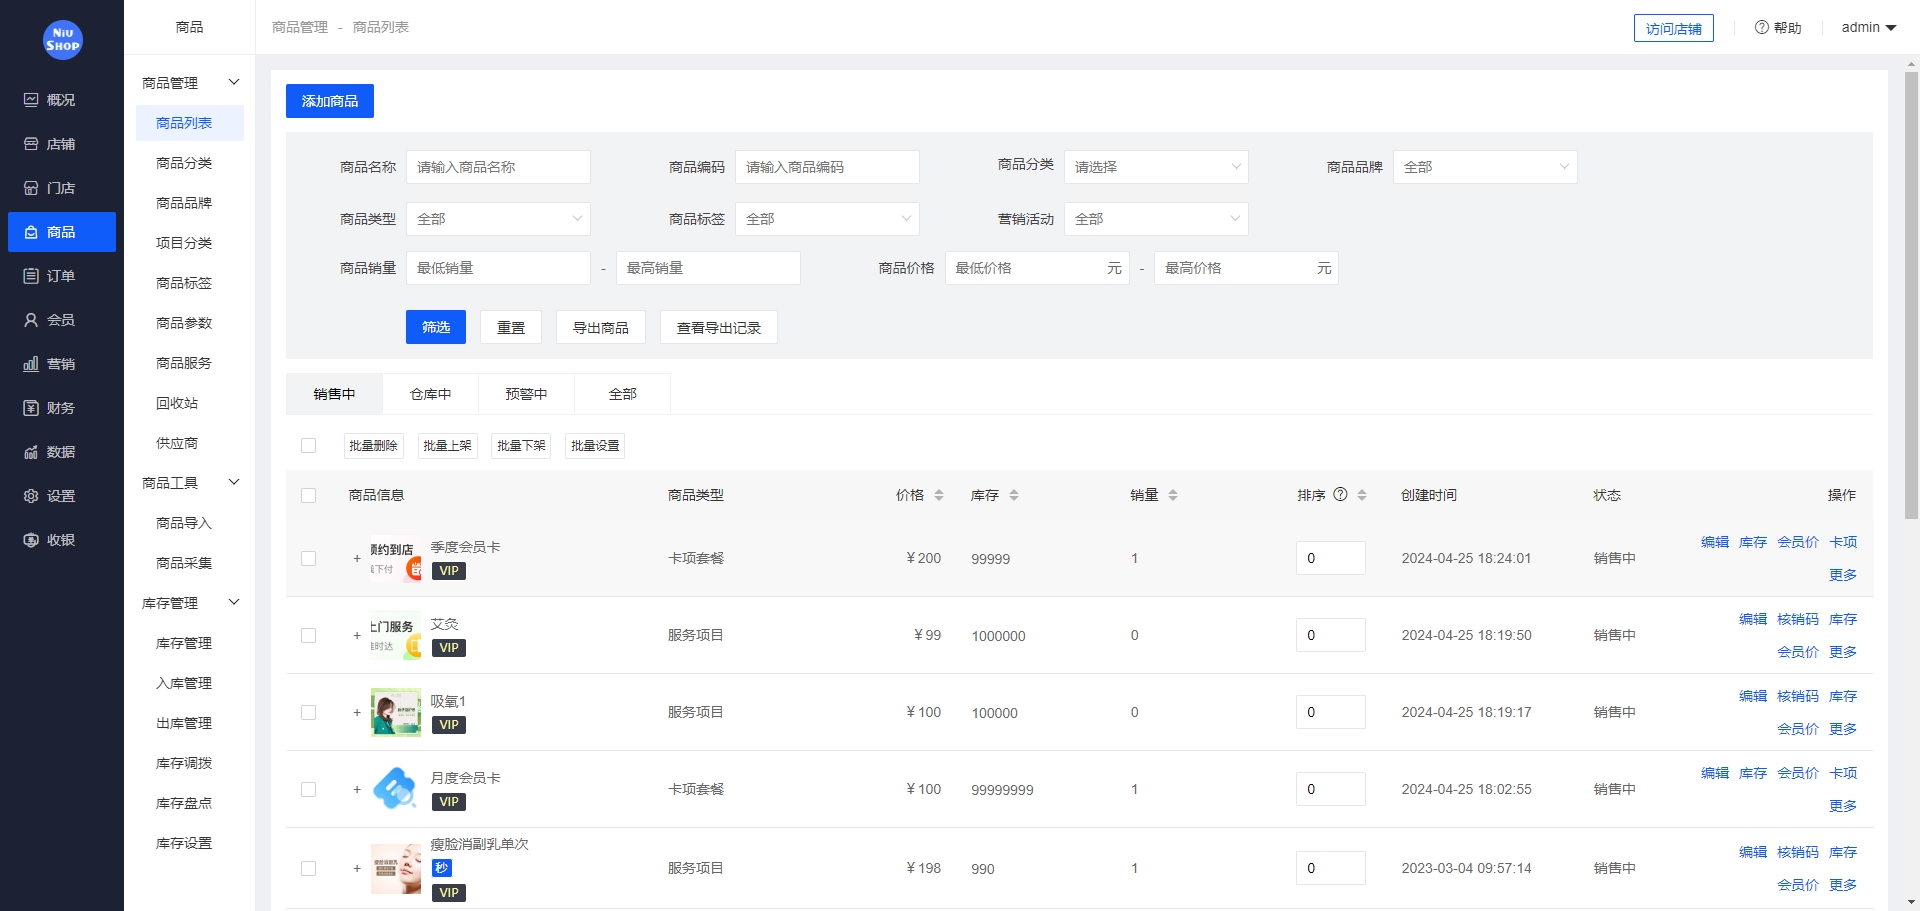Open the 收银 cashier section
Viewport: 1920px width, 911px height.
pos(60,539)
